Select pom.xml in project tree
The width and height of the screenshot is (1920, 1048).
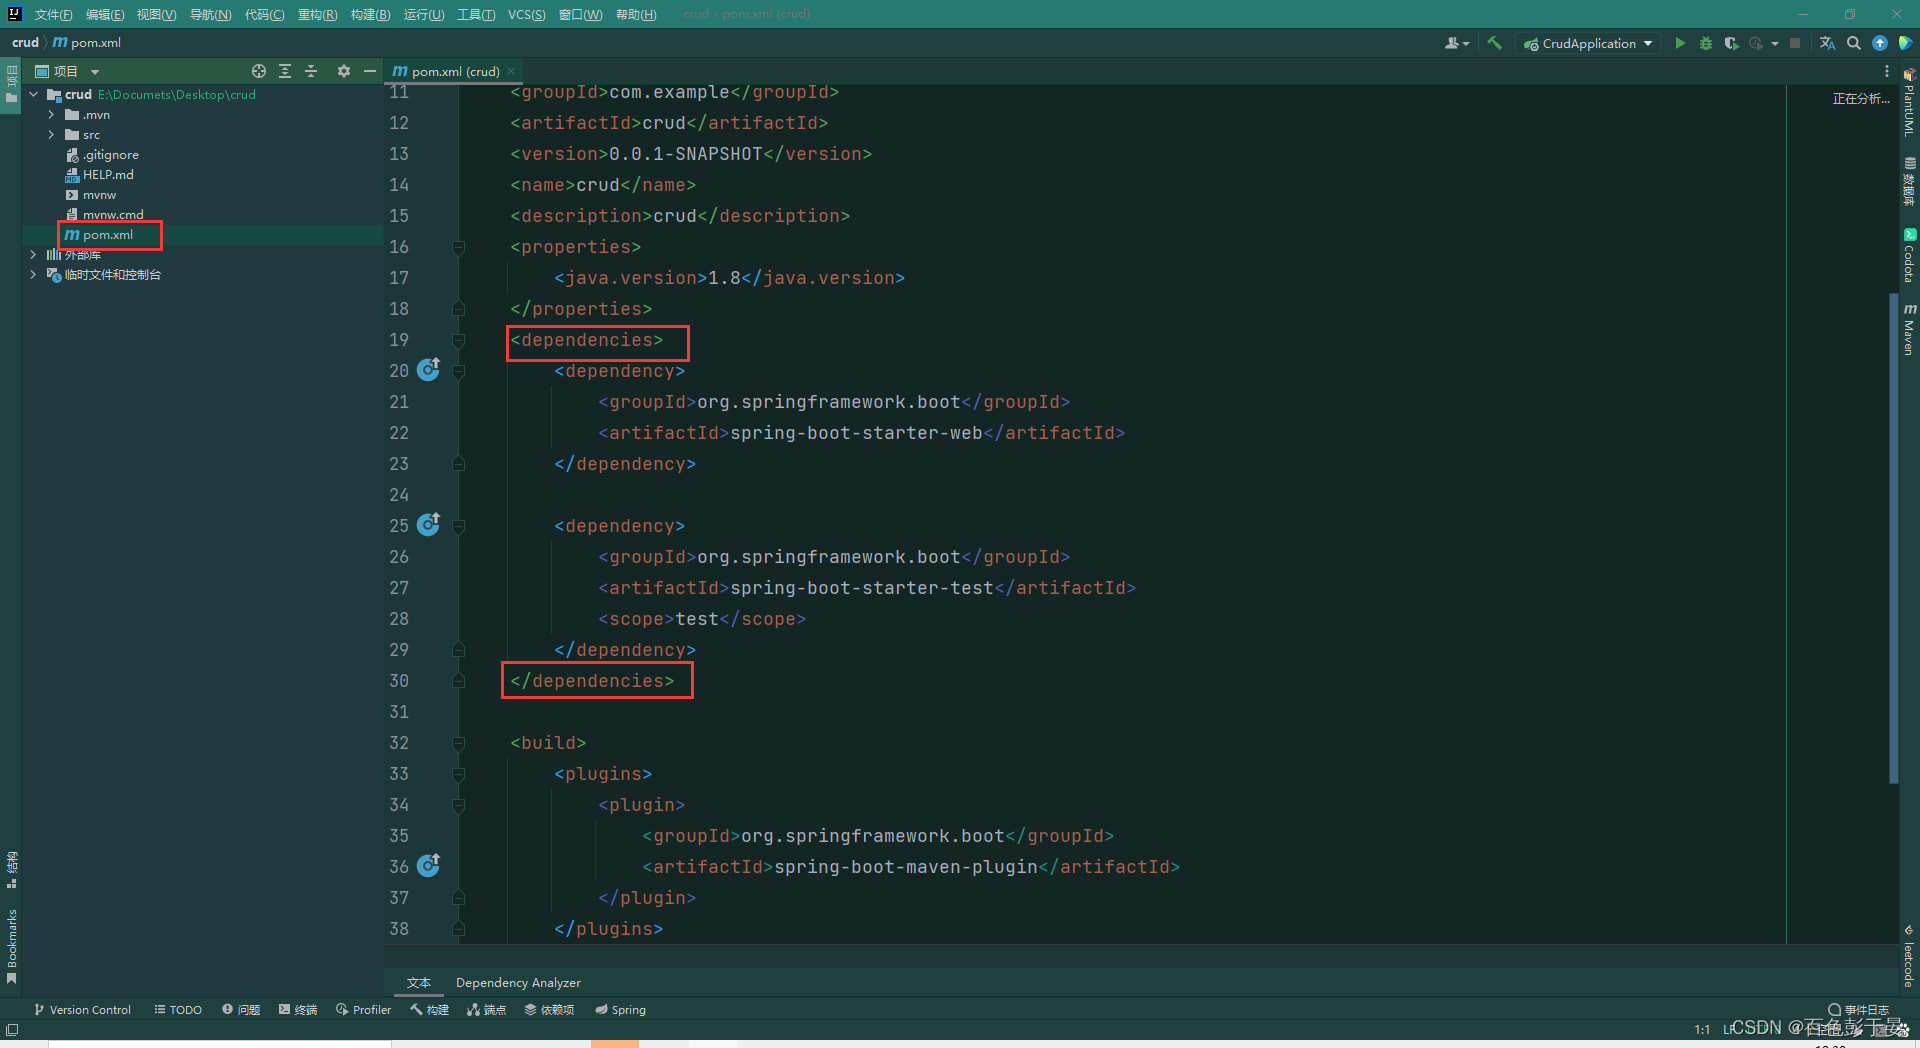pyautogui.click(x=99, y=235)
